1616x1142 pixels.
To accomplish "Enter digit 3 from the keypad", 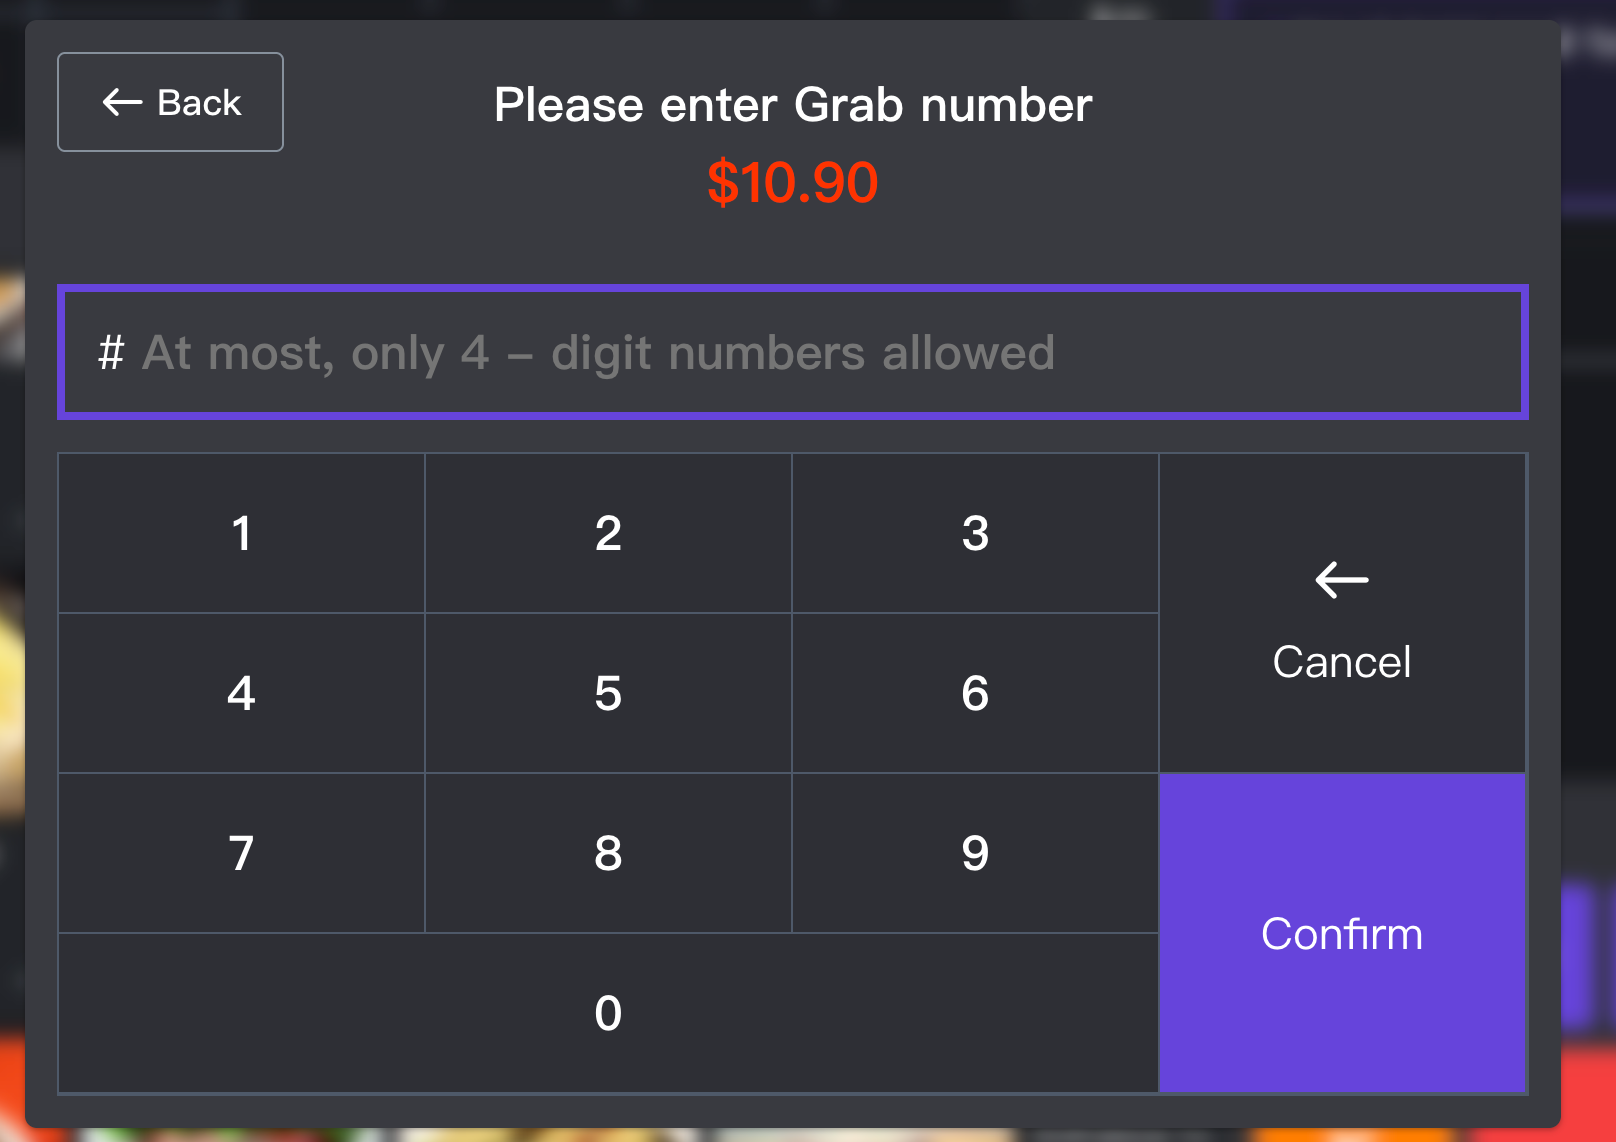I will [x=975, y=533].
